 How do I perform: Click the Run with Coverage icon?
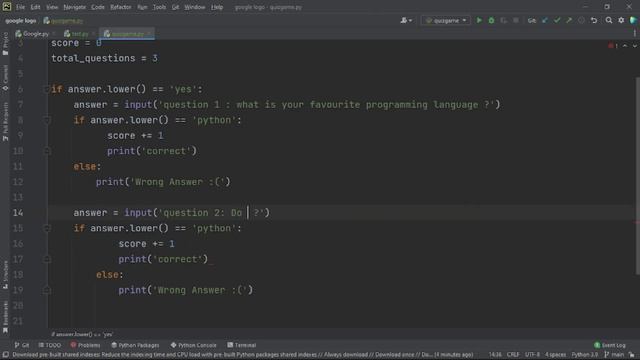pyautogui.click(x=504, y=20)
